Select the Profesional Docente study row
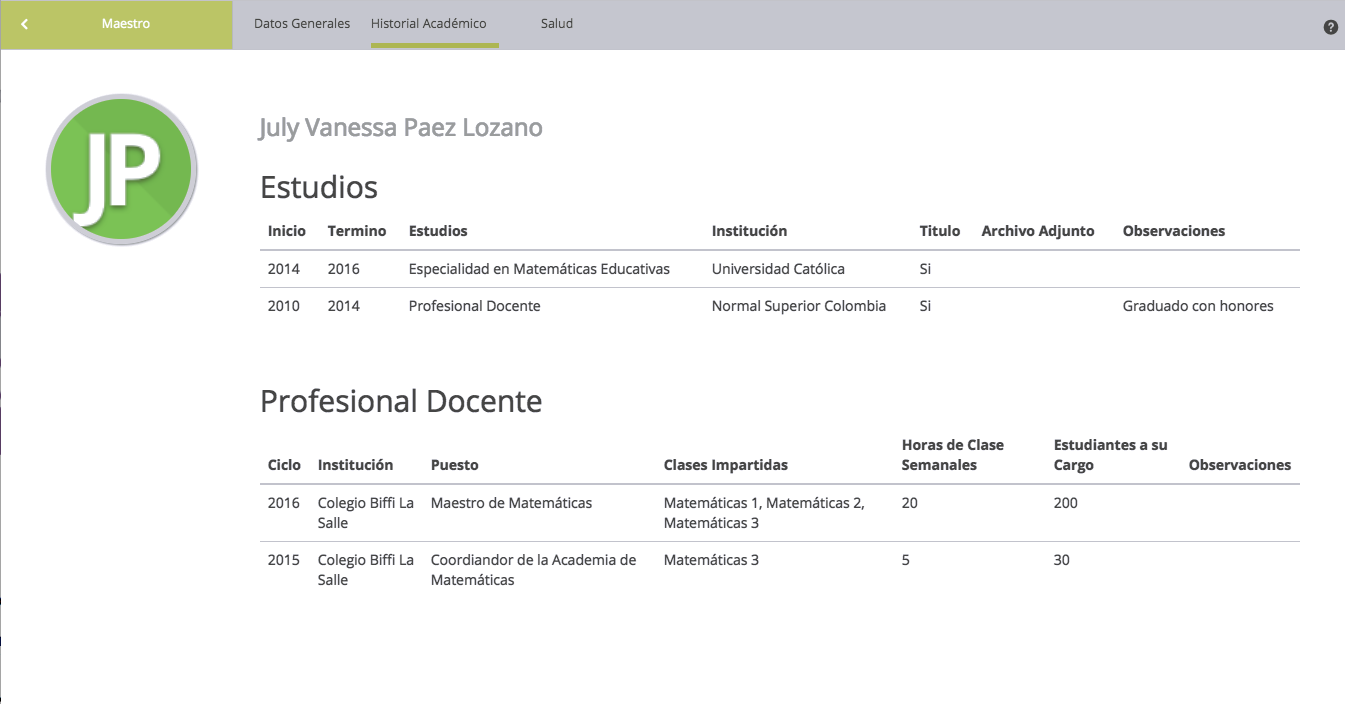Viewport: 1345px width, 704px height. tap(474, 306)
